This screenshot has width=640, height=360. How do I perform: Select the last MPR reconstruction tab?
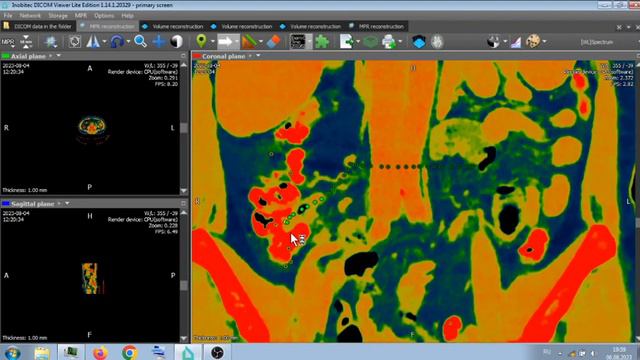(x=377, y=26)
